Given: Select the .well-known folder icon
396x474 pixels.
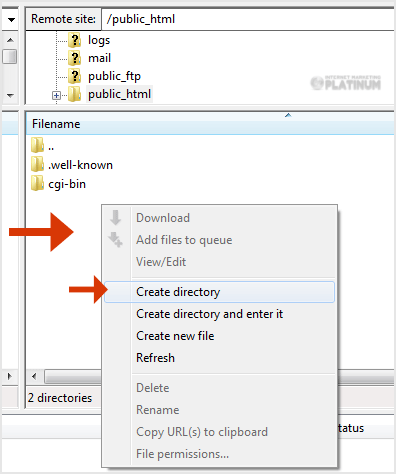Looking at the screenshot, I should tap(37, 164).
